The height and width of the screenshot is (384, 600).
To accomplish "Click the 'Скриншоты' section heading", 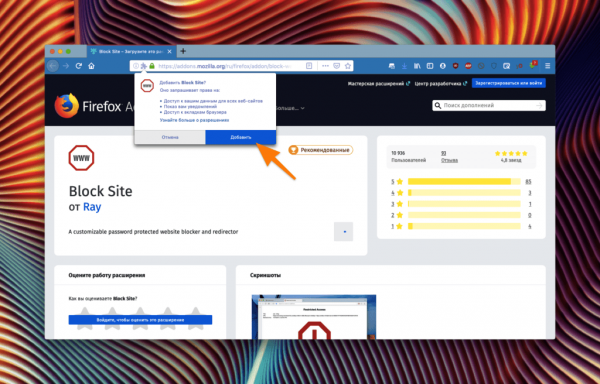I will point(265,275).
